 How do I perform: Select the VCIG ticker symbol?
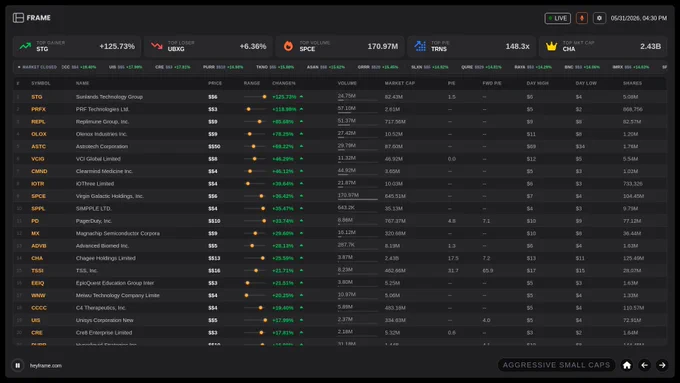pyautogui.click(x=38, y=159)
